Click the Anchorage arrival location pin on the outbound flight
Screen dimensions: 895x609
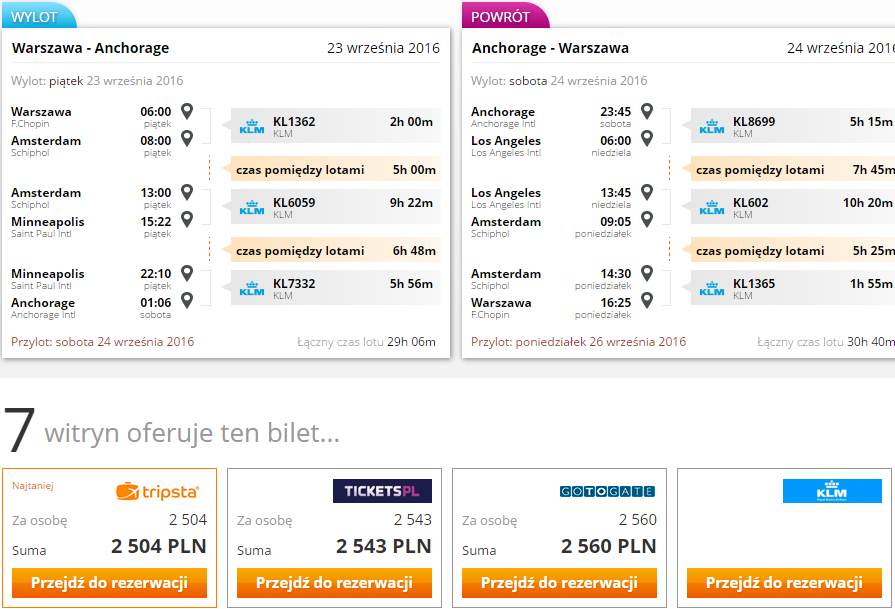point(187,300)
